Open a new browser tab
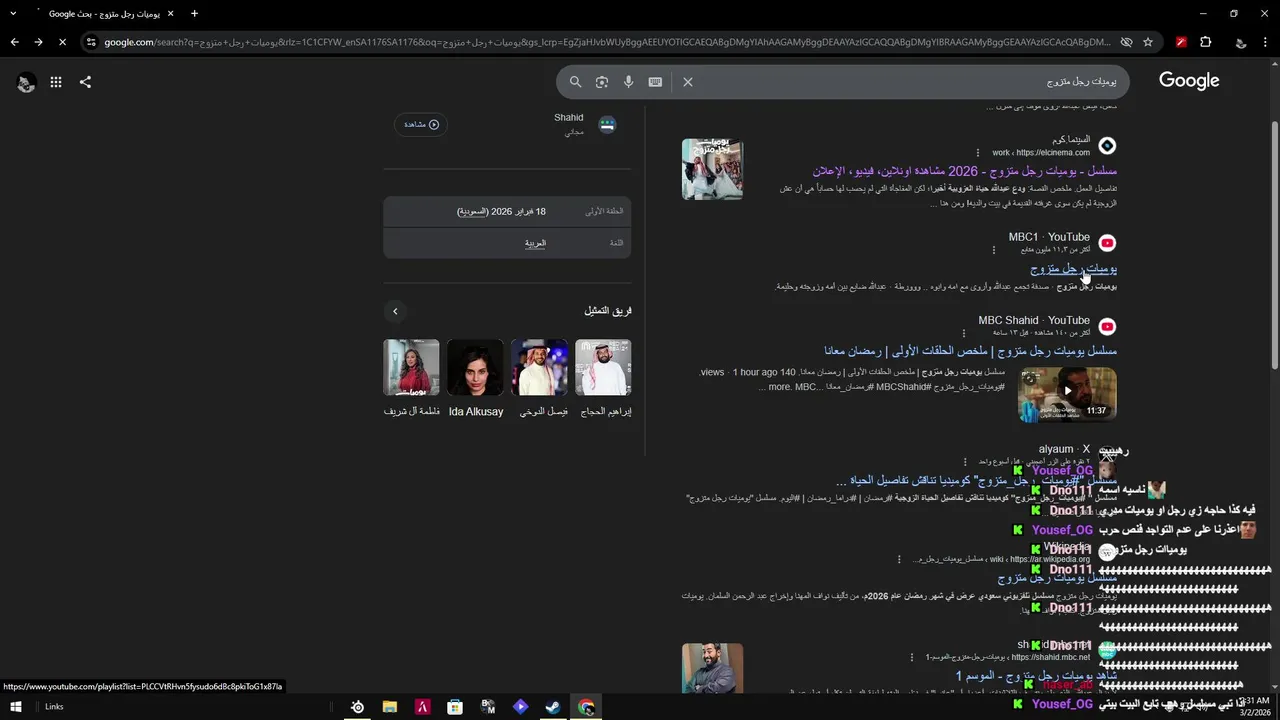Screen dimensions: 1280x720 point(194,14)
